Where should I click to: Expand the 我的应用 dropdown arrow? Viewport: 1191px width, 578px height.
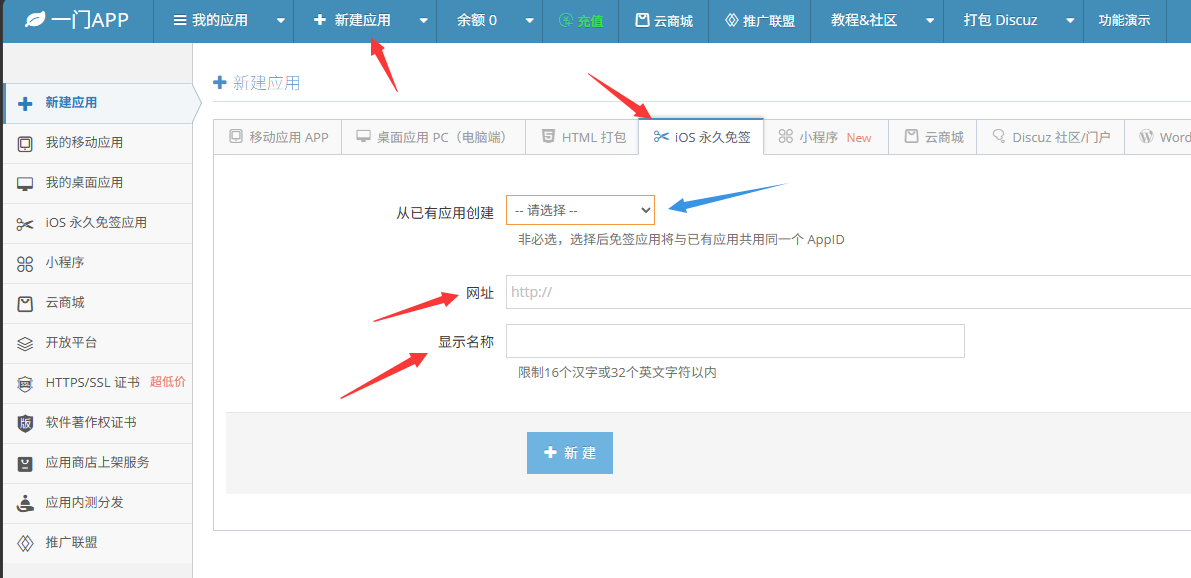[280, 21]
